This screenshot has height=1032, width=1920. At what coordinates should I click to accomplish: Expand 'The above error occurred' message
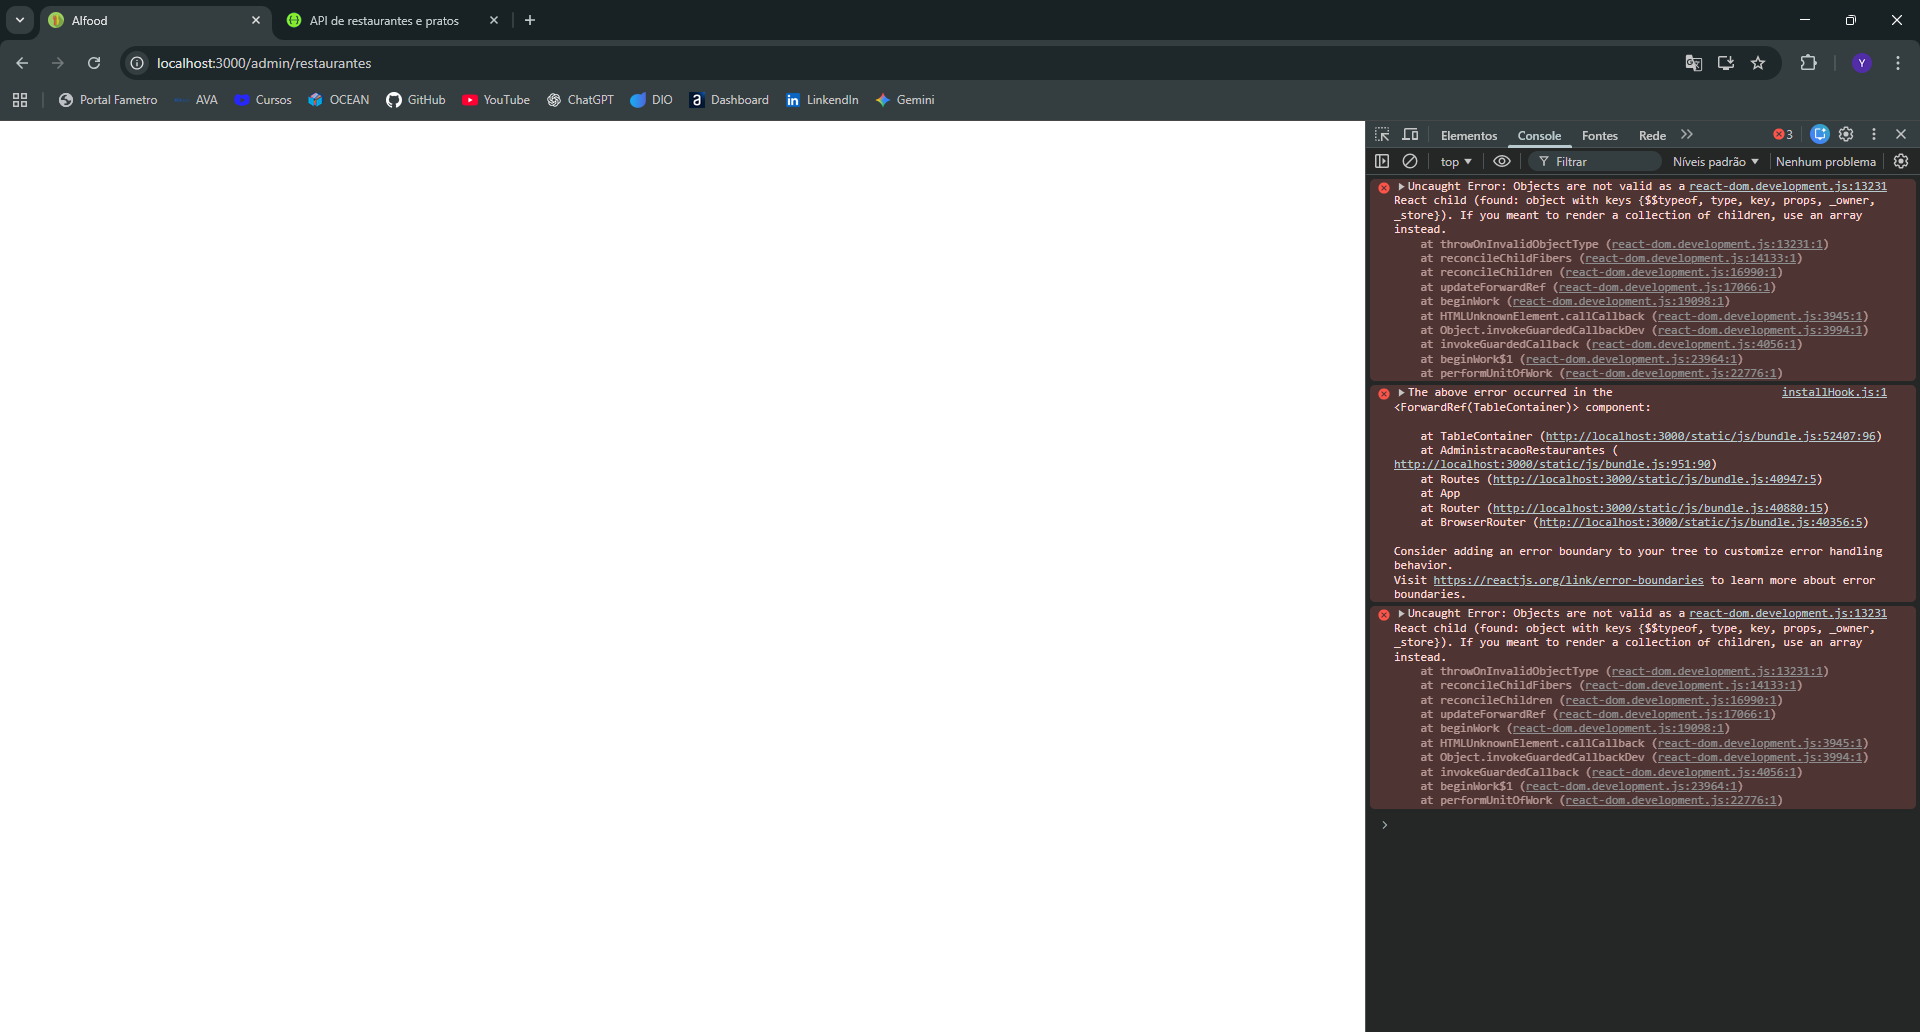pos(1402,393)
